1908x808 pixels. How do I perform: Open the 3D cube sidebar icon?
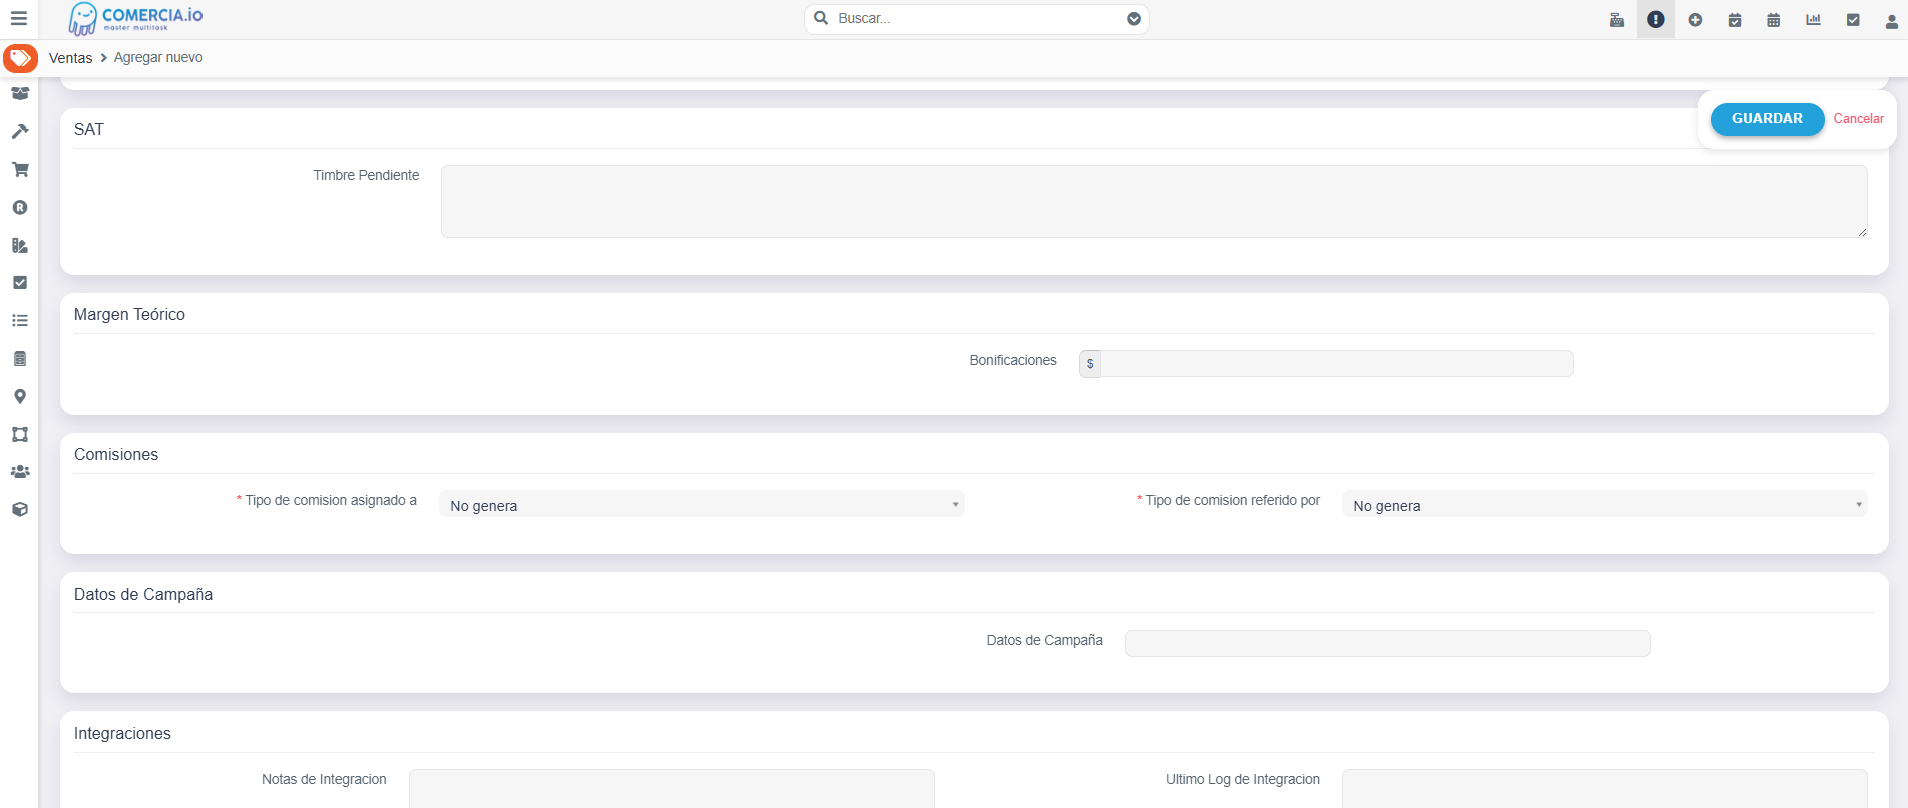coord(20,509)
